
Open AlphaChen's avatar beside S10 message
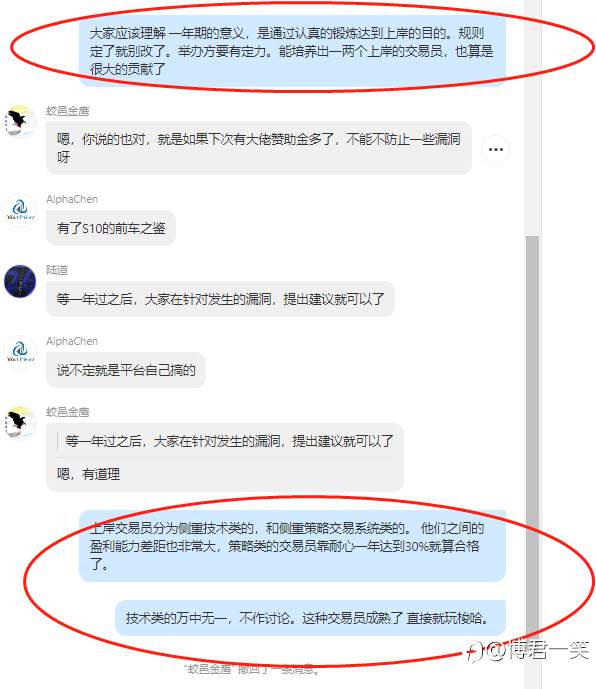(x=20, y=210)
